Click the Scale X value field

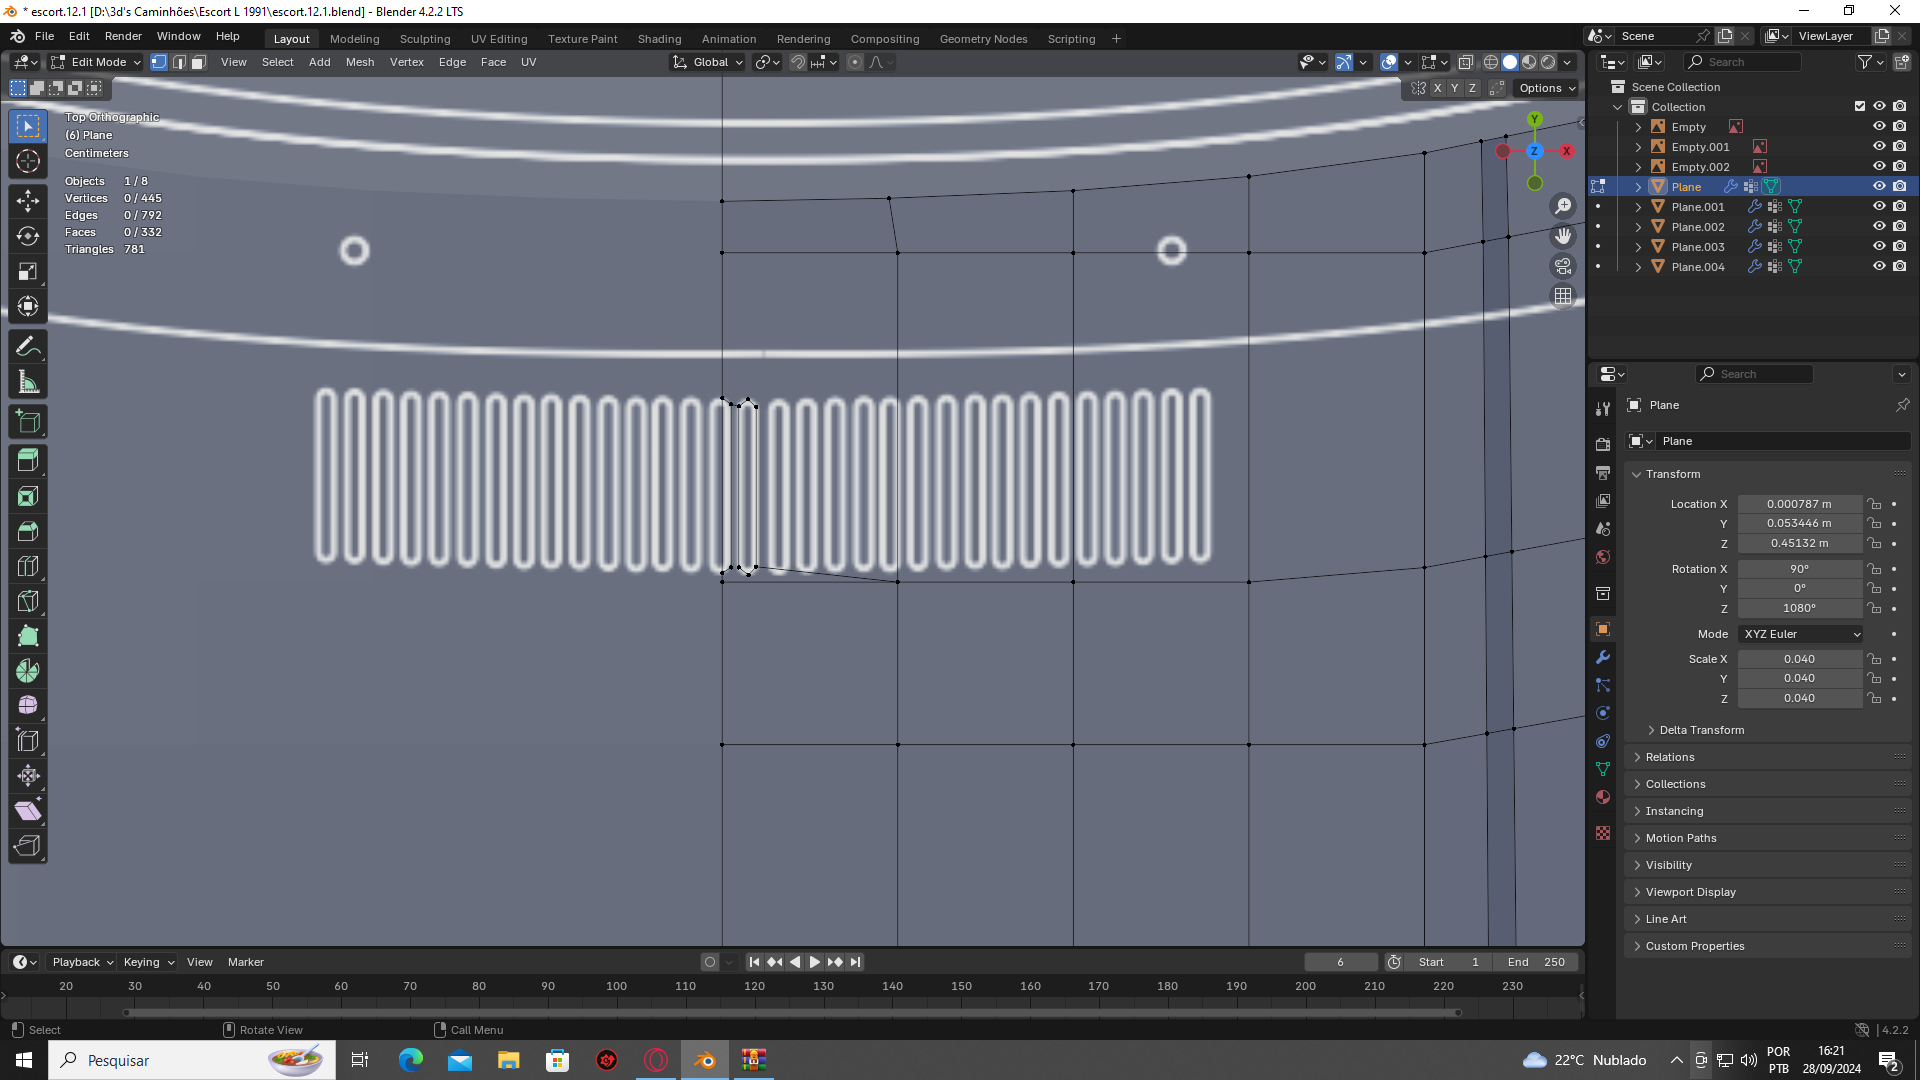pos(1799,659)
